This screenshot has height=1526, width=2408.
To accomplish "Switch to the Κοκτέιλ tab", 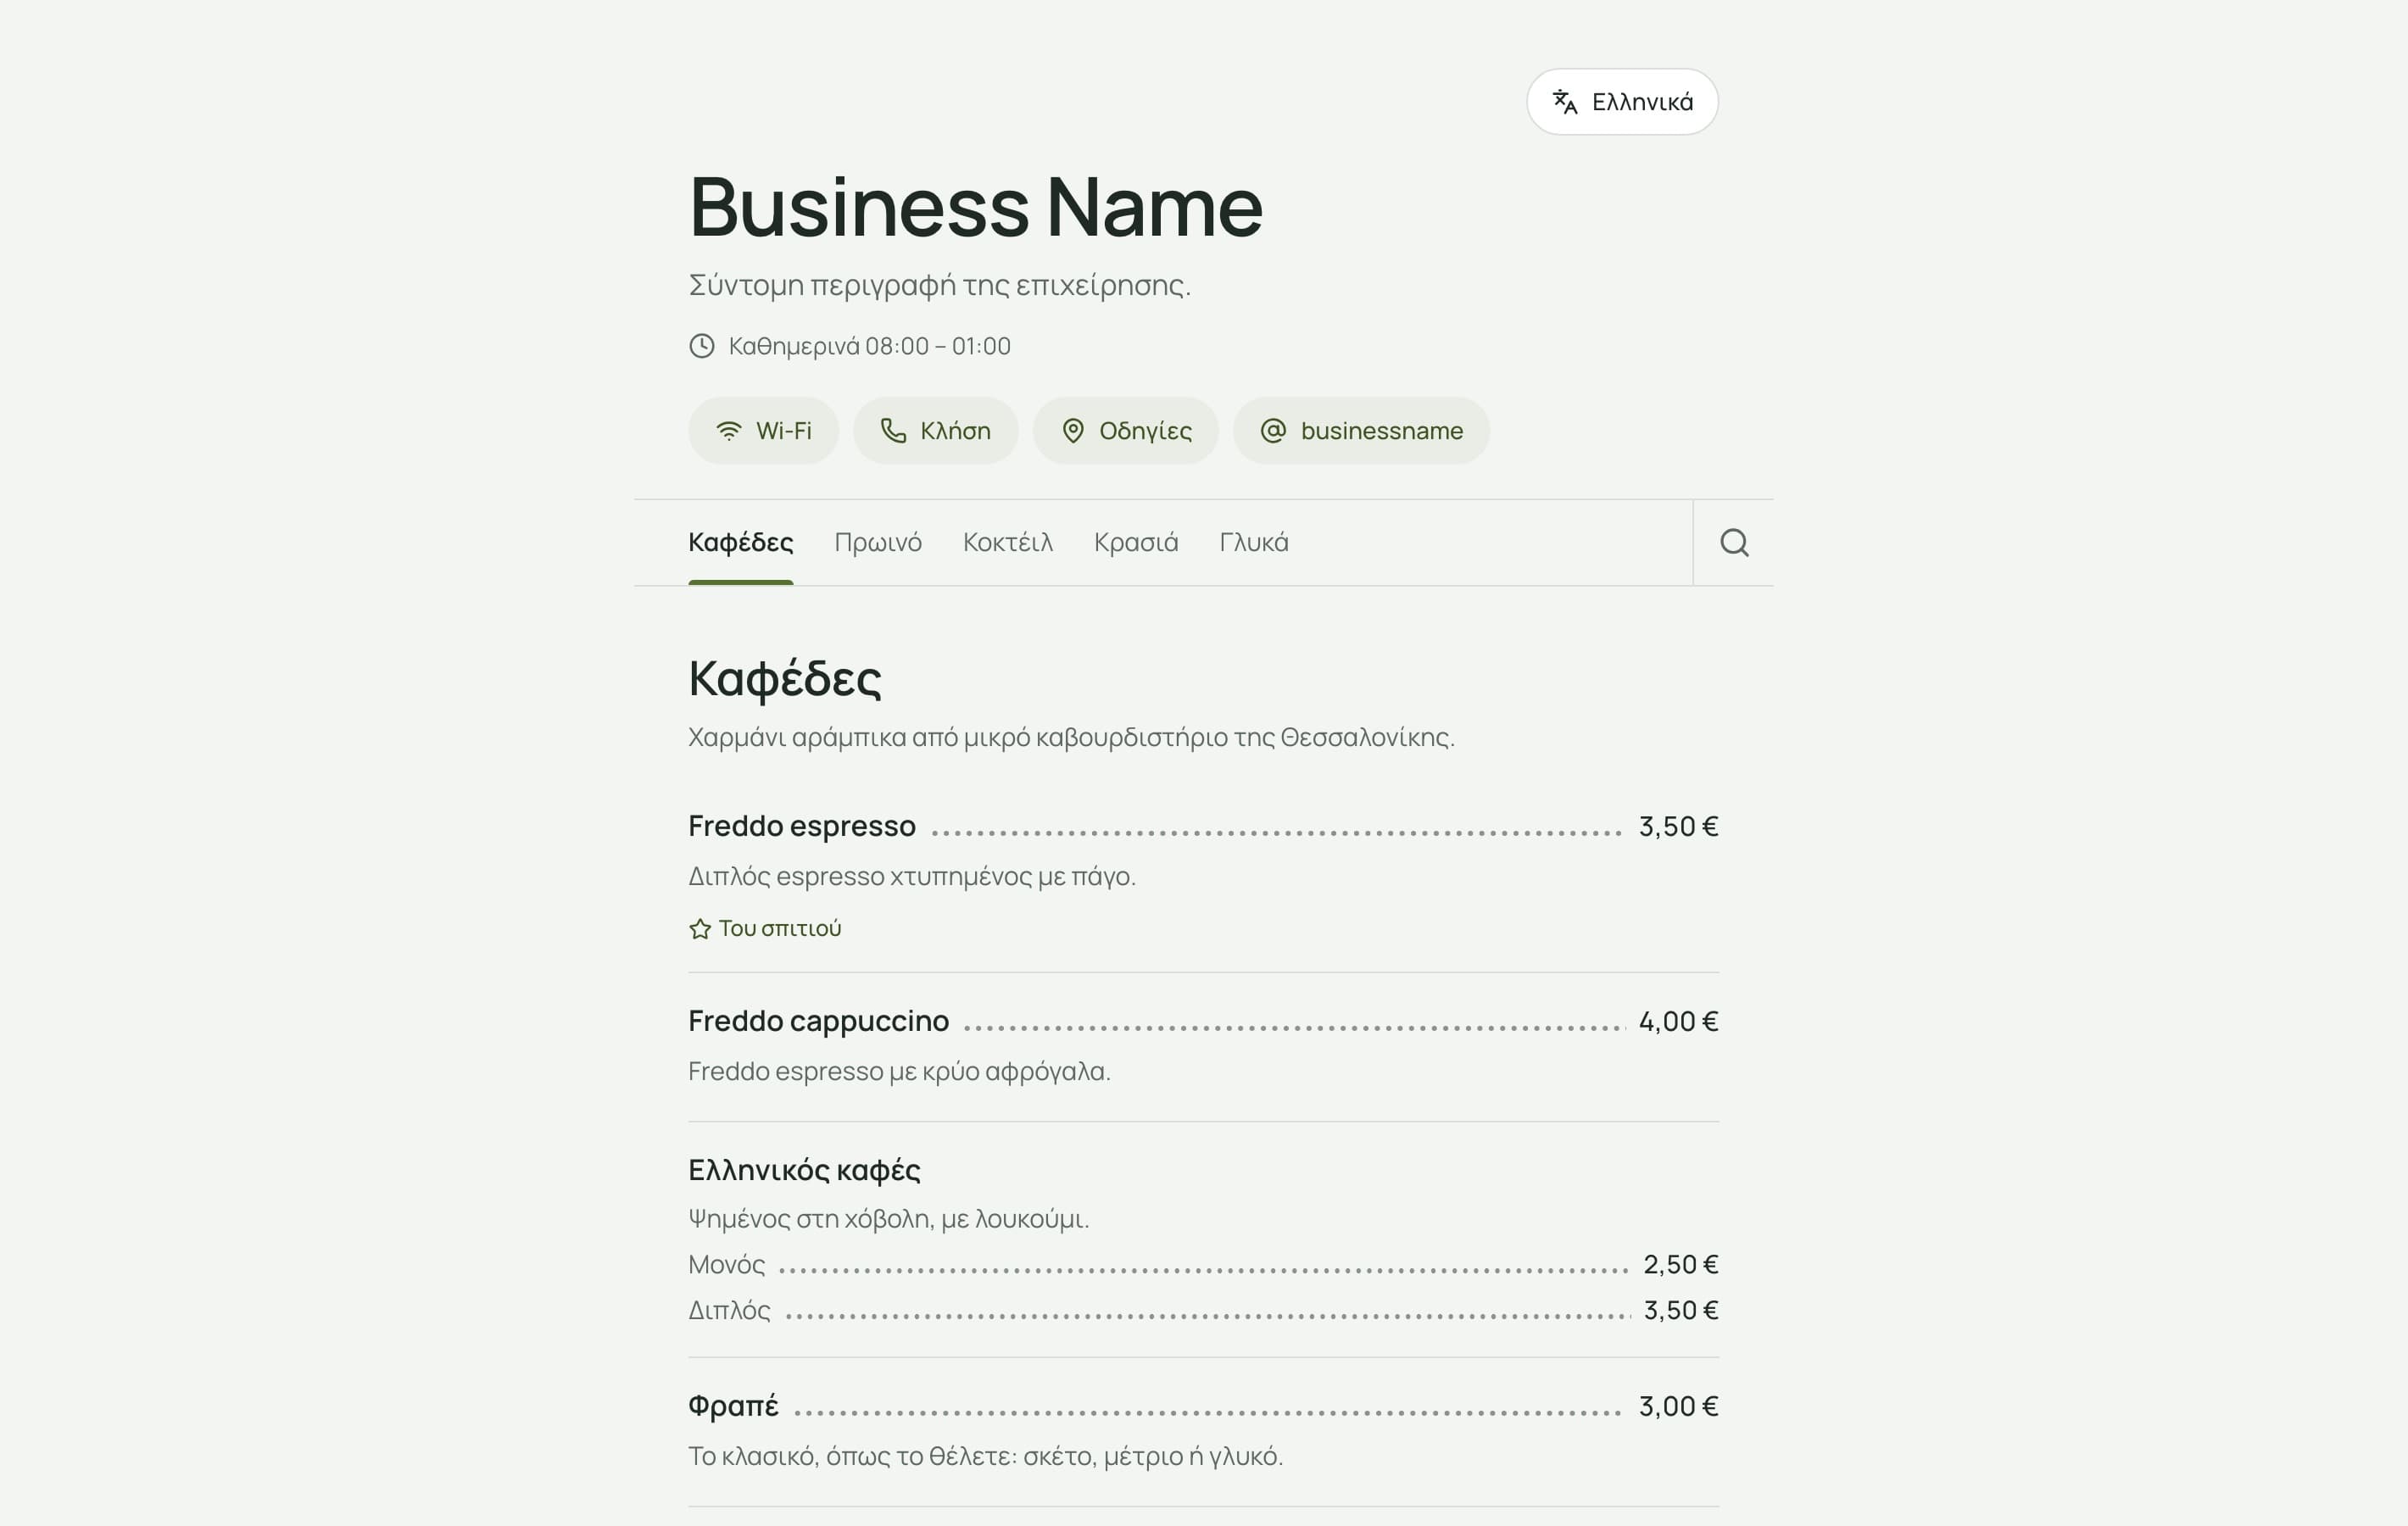I will (x=1008, y=542).
